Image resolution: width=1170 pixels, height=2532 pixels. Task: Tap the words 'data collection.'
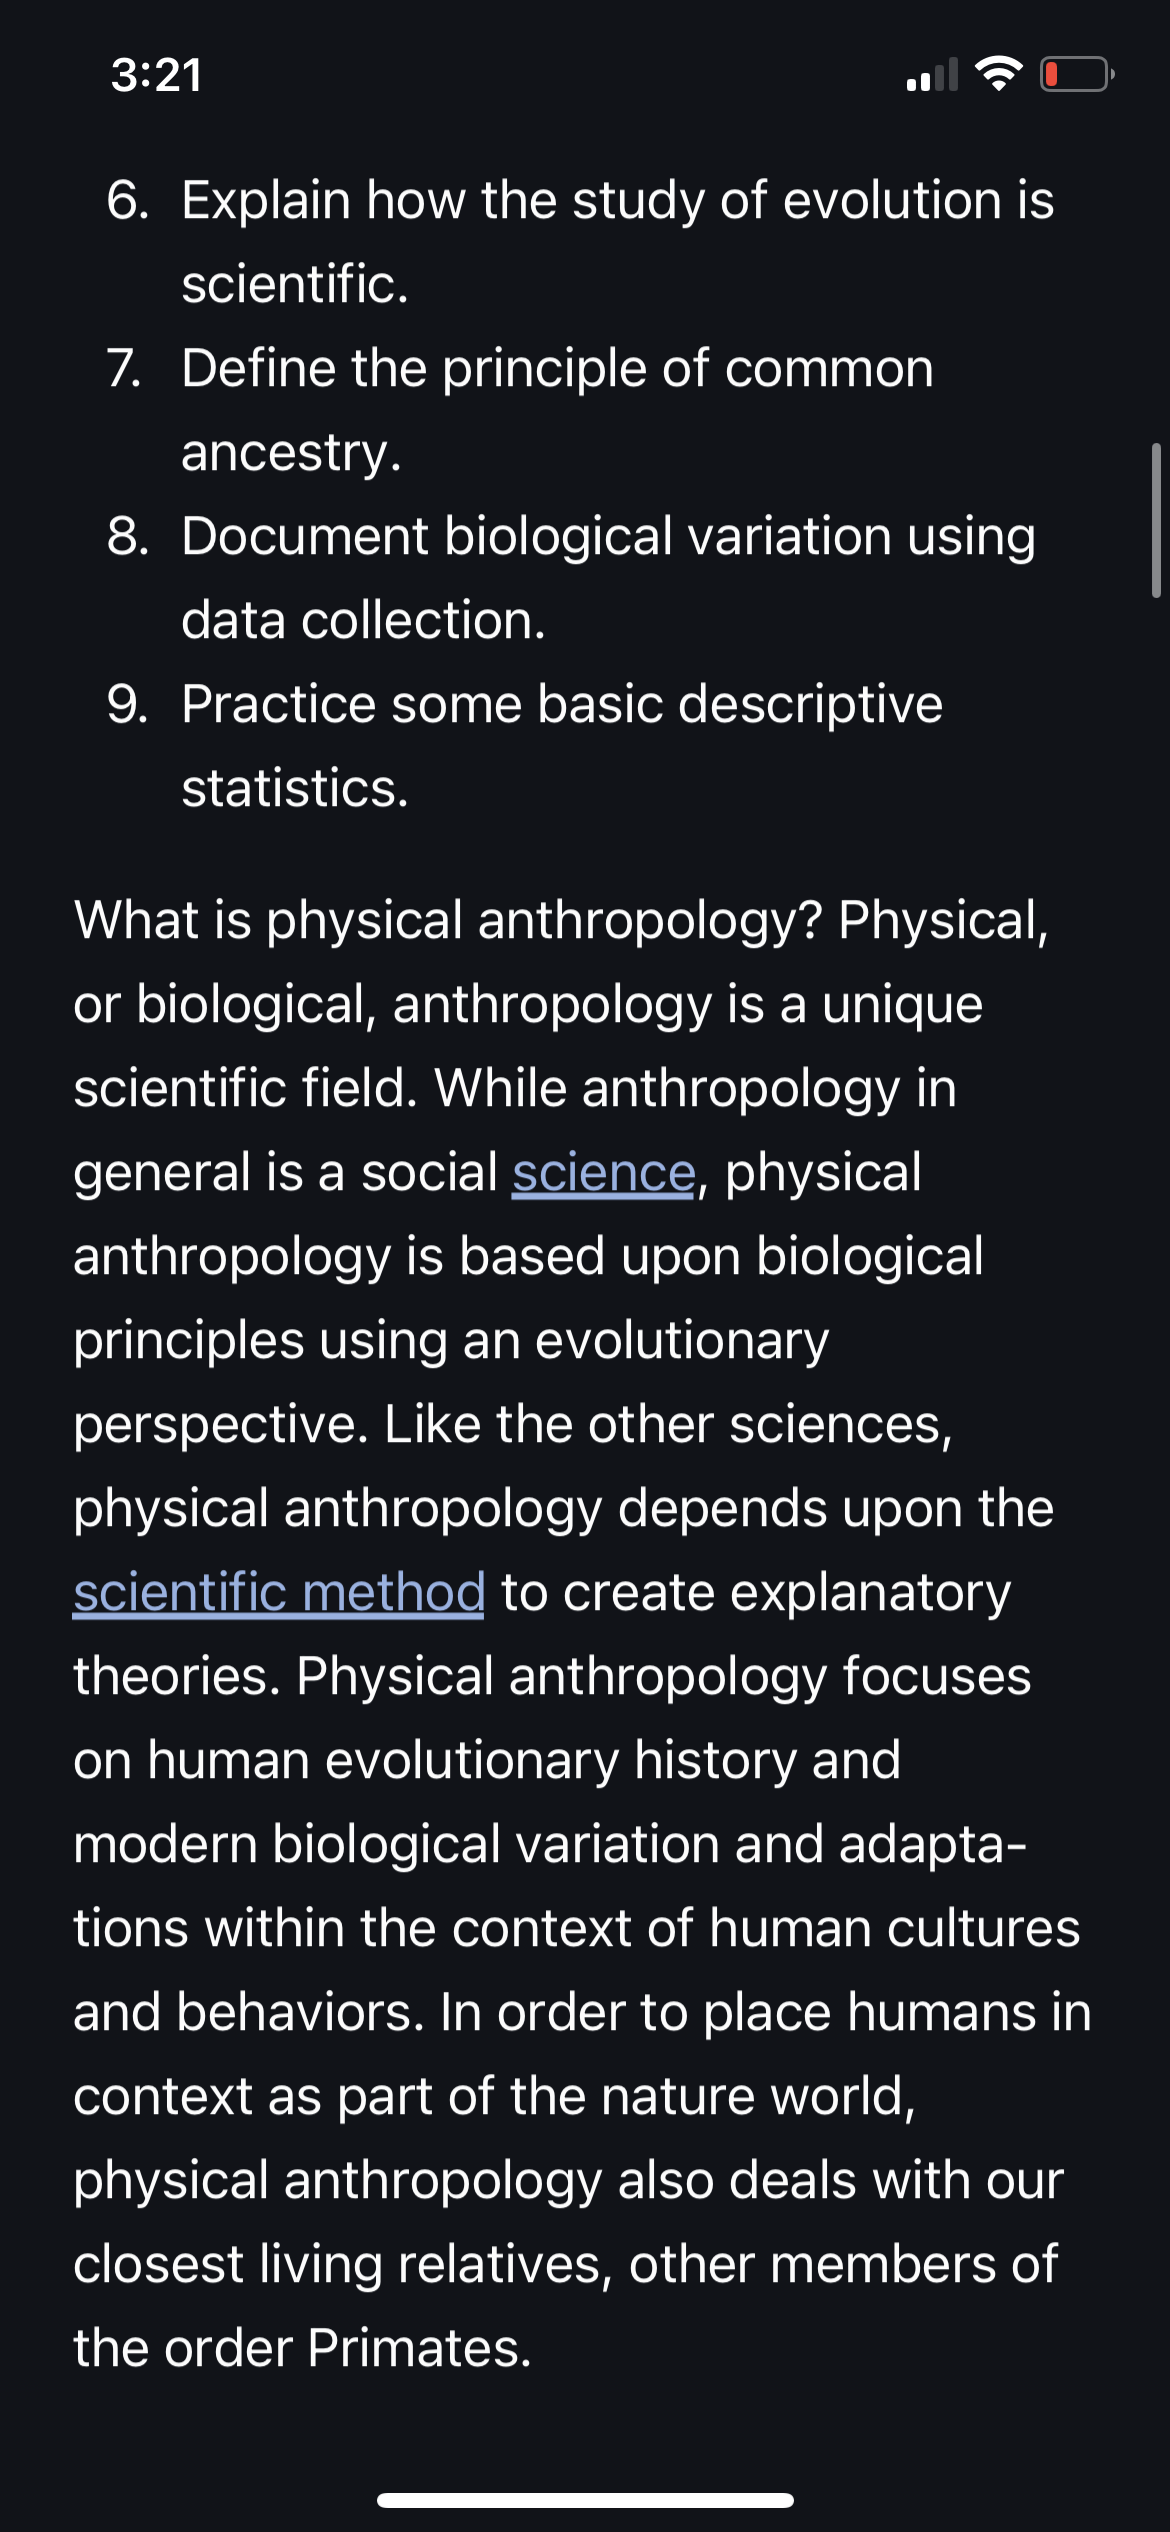coord(363,621)
